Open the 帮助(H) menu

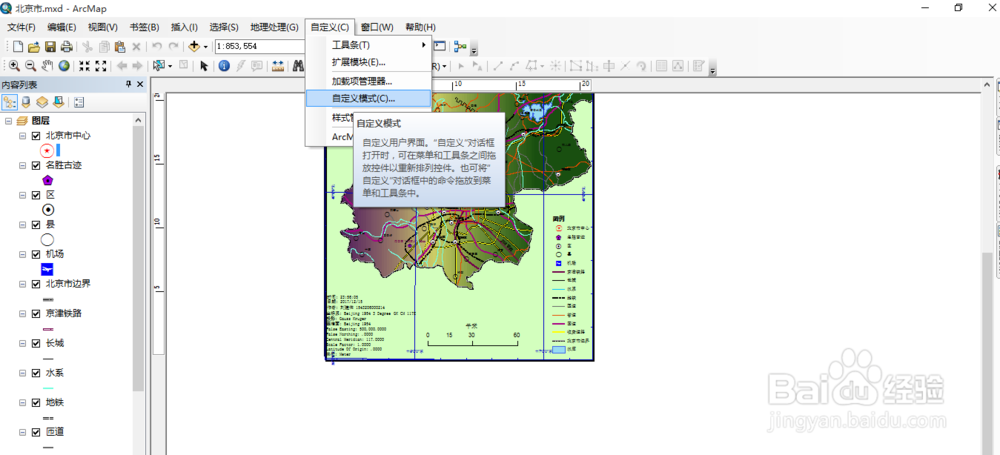coord(420,27)
